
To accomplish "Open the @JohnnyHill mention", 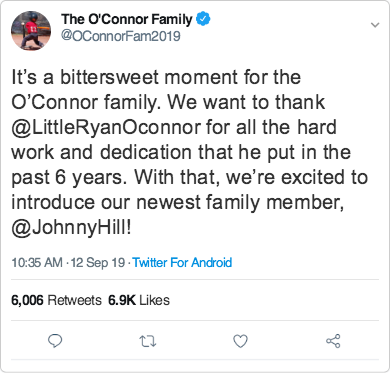I will click(x=71, y=228).
